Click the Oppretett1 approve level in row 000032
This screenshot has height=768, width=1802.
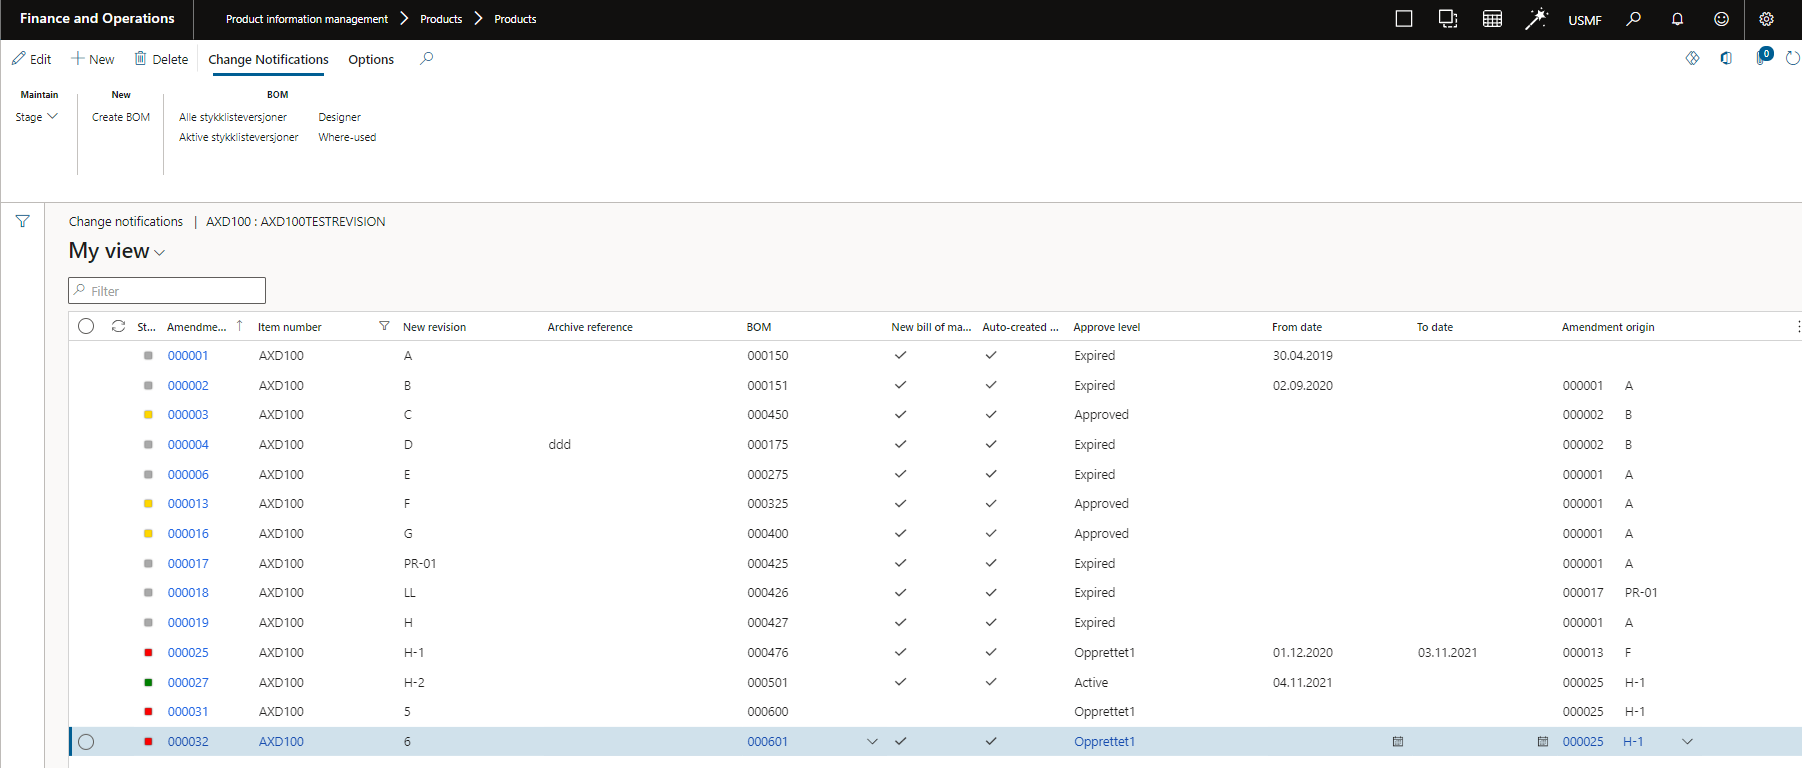coord(1104,742)
